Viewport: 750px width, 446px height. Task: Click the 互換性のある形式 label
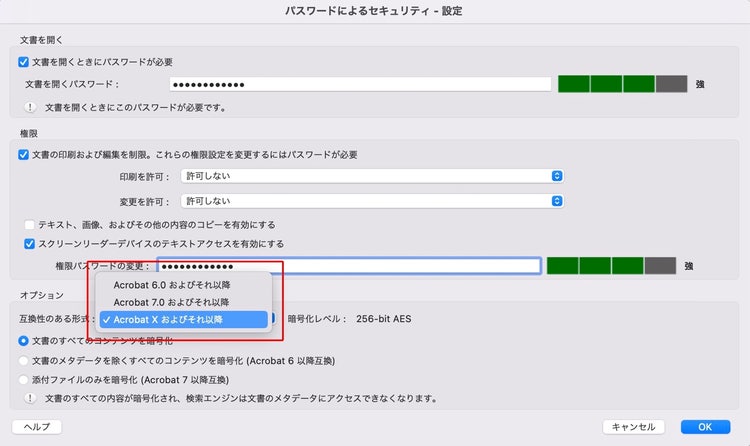(57, 319)
